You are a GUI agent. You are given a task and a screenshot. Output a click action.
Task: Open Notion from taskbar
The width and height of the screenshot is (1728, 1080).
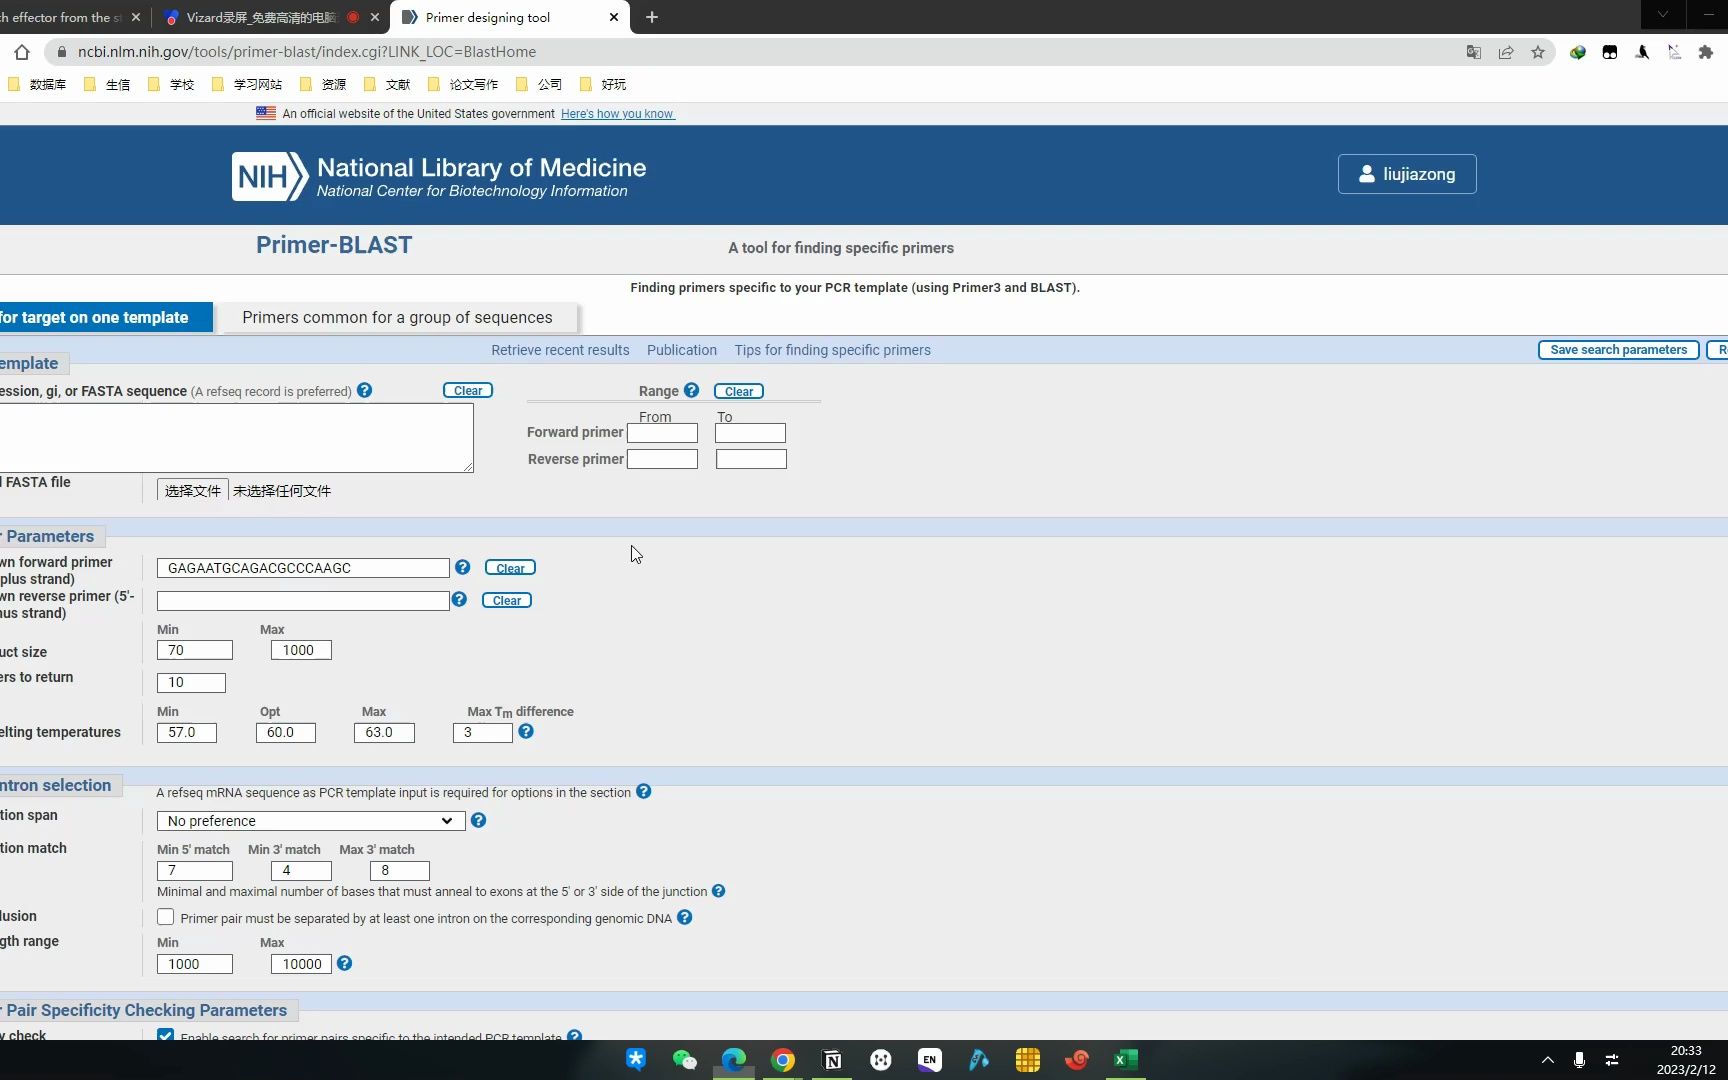tap(832, 1060)
